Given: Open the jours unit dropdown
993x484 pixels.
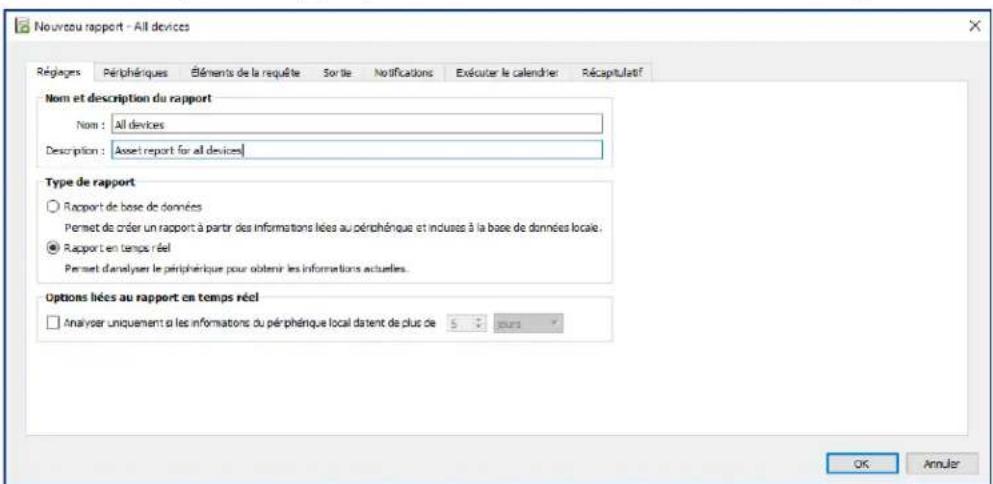Looking at the screenshot, I should pos(528,323).
